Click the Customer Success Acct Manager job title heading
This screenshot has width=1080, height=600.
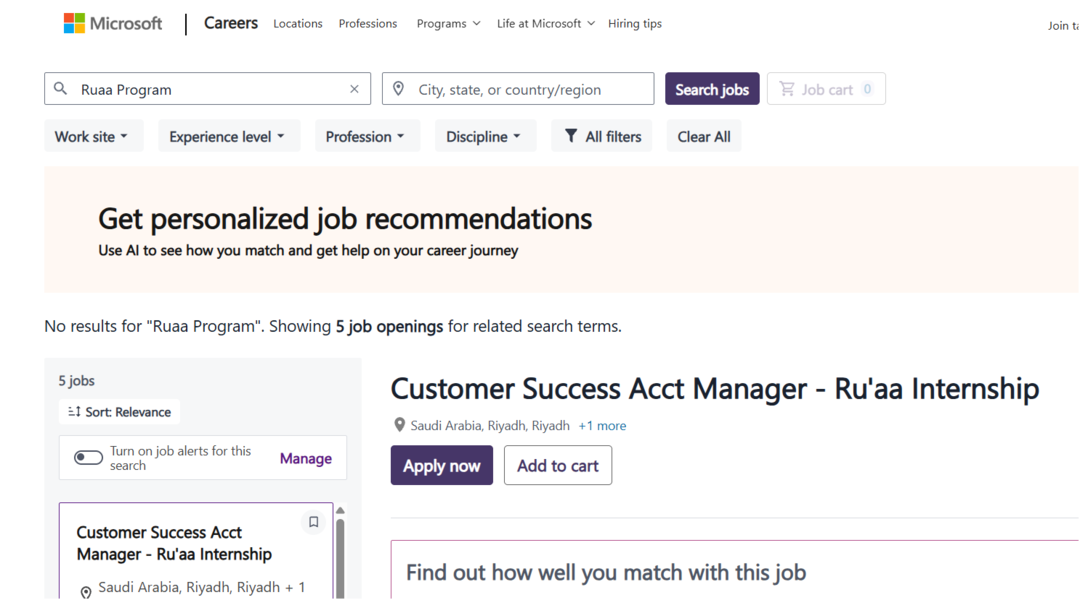714,389
